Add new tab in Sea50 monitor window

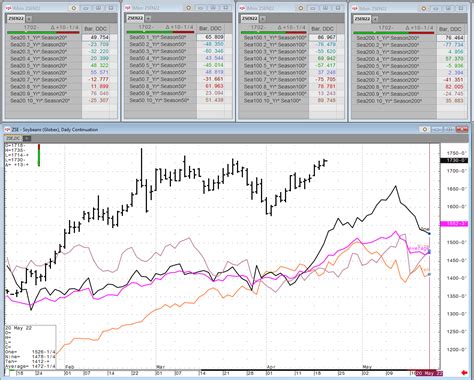click(148, 18)
